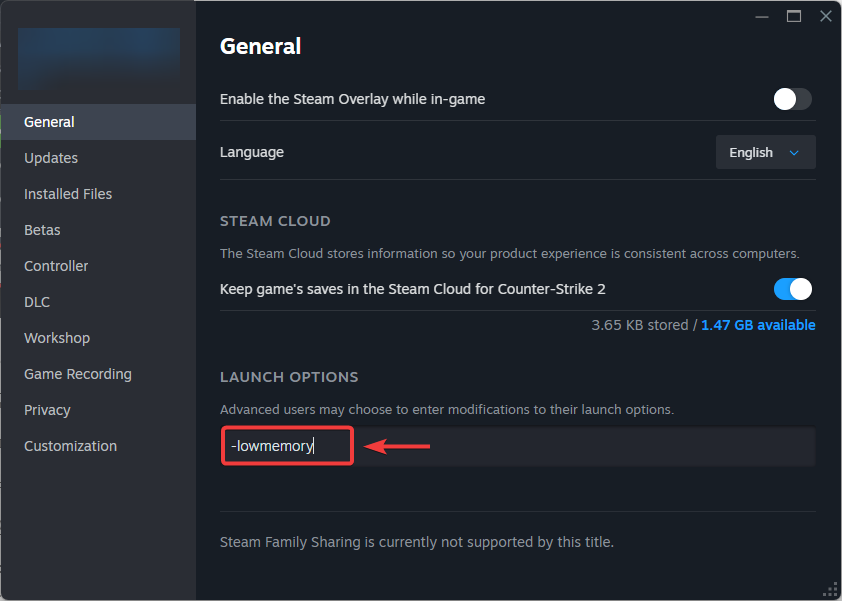
Task: Toggle the Steam Overlay in-game switch
Action: pos(792,99)
